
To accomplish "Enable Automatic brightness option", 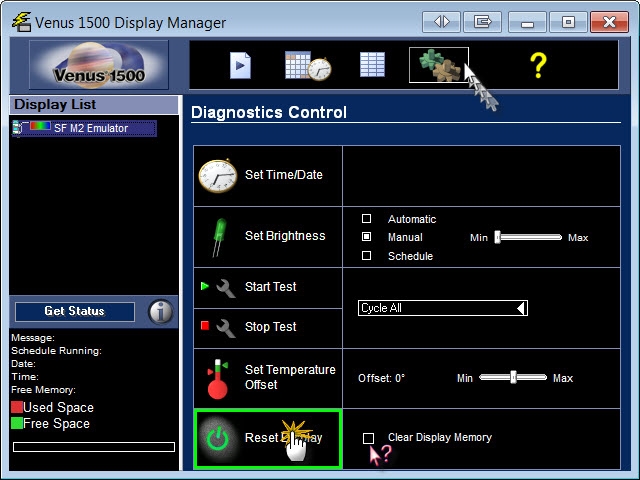I will (x=367, y=219).
